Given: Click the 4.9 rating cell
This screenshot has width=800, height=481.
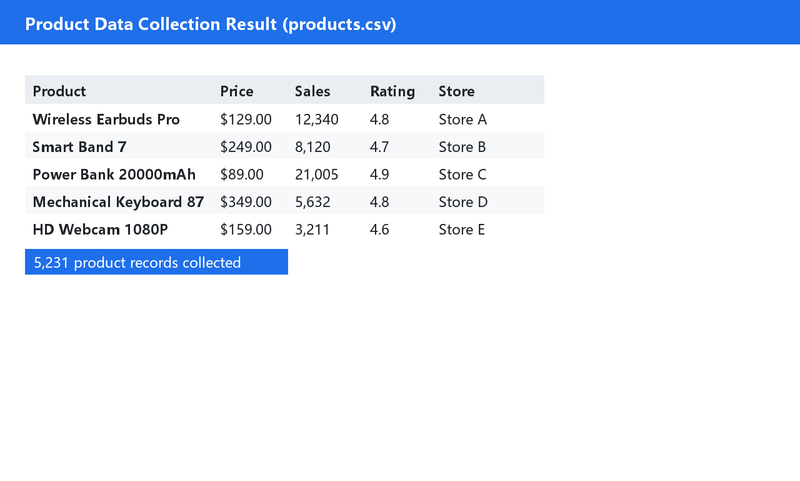Looking at the screenshot, I should [380, 174].
